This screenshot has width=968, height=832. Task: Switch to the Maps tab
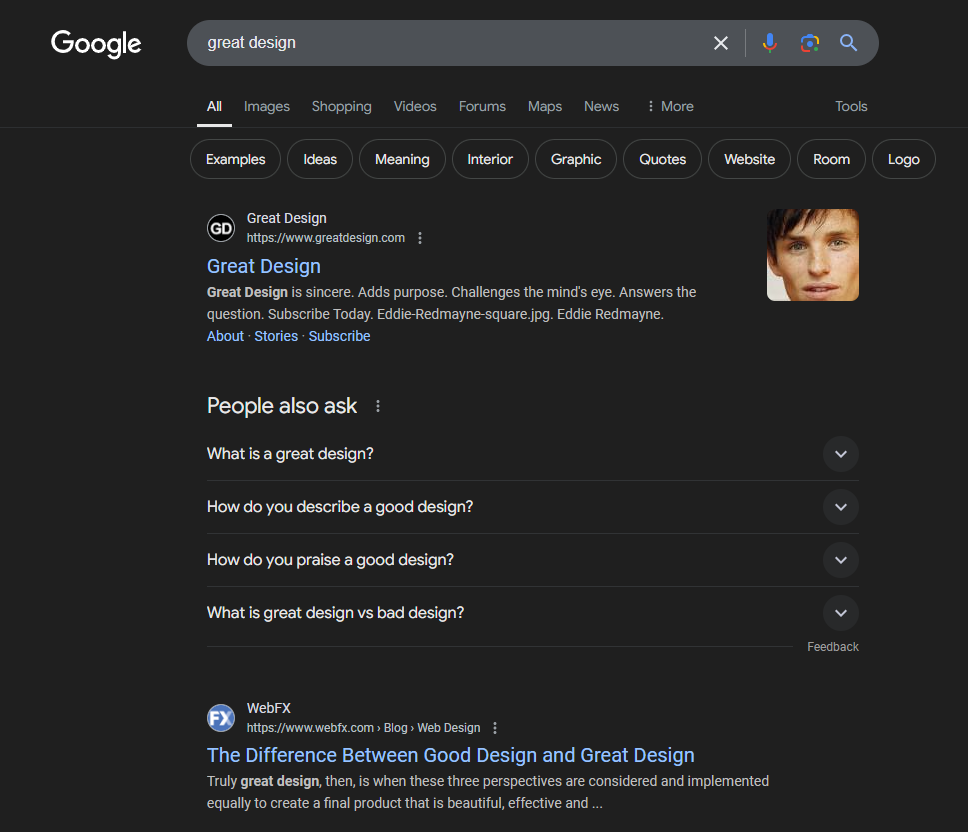[544, 106]
